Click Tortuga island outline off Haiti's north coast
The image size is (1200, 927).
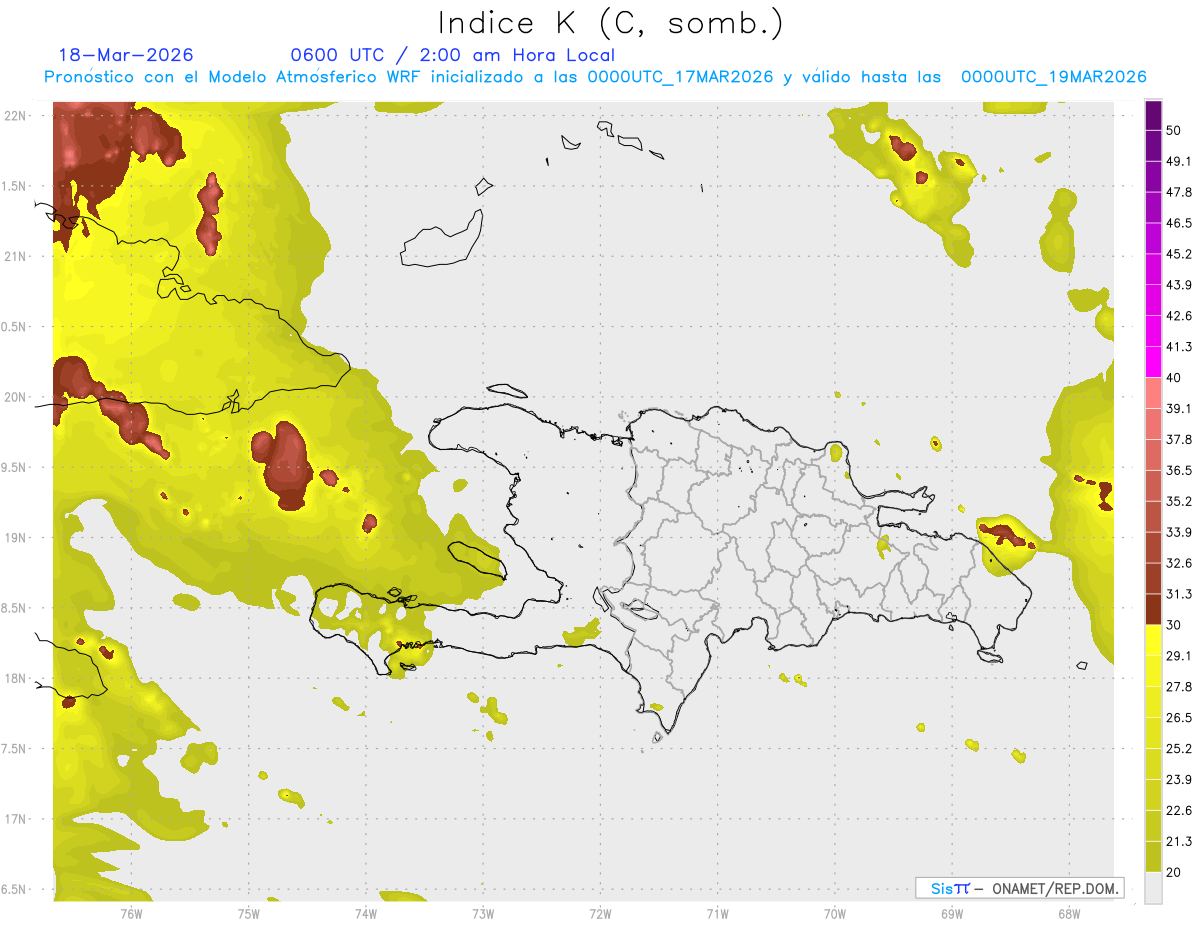click(x=507, y=391)
